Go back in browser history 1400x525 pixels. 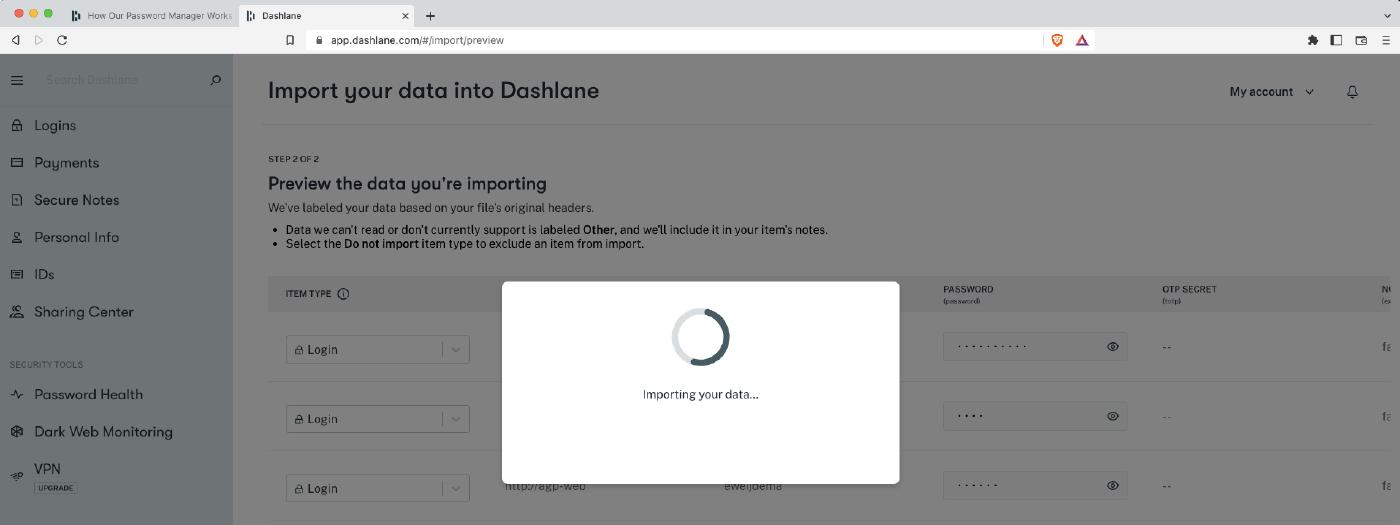tap(15, 40)
